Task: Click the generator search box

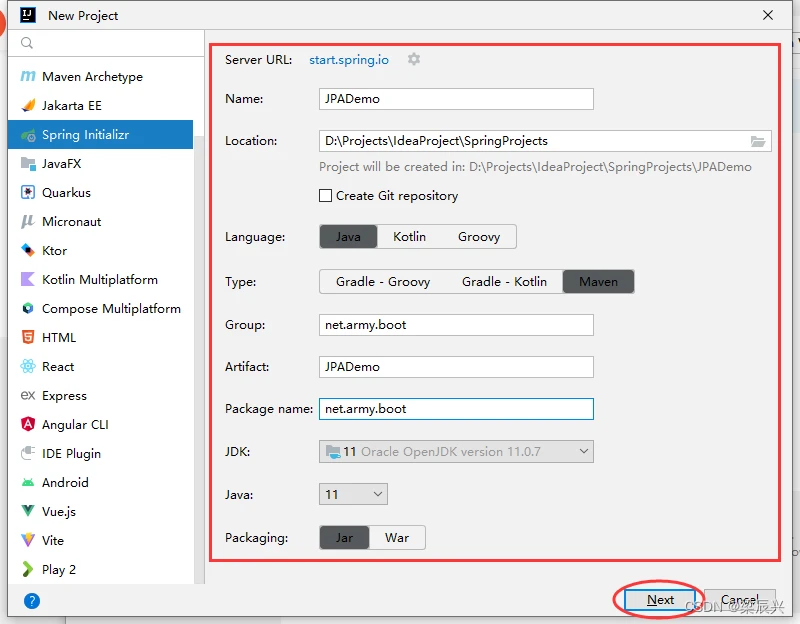Action: pyautogui.click(x=106, y=43)
